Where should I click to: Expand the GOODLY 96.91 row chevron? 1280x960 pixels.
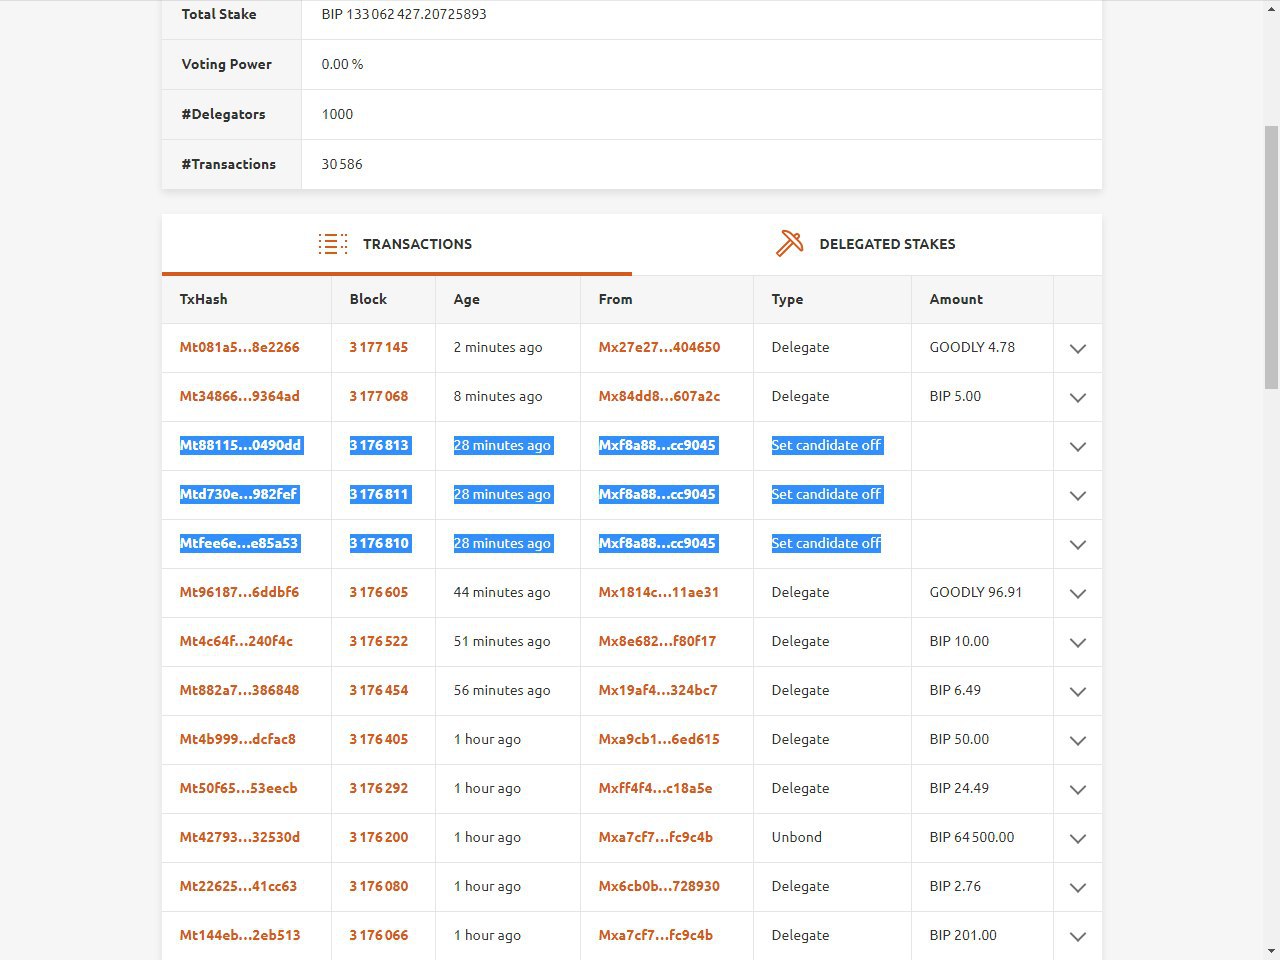point(1077,594)
